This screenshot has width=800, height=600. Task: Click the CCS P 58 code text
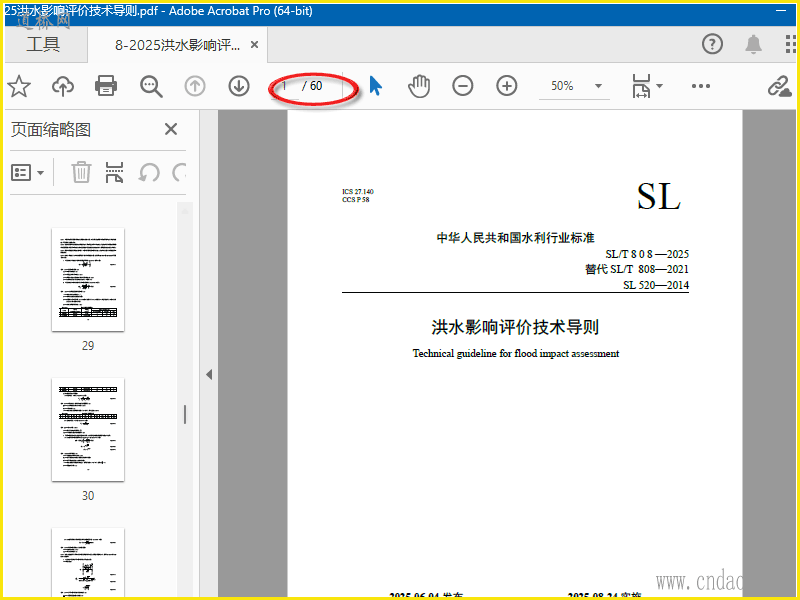tap(356, 199)
